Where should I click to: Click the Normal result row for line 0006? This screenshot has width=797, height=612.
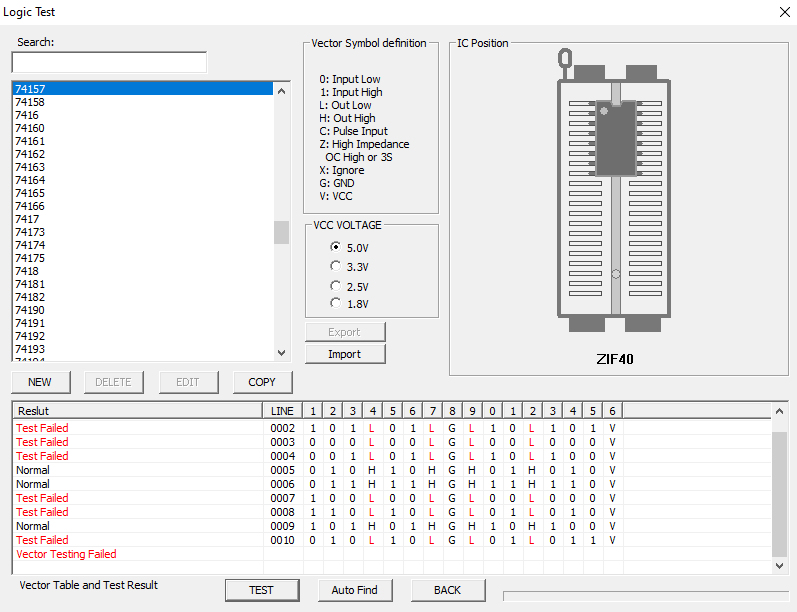coord(392,484)
